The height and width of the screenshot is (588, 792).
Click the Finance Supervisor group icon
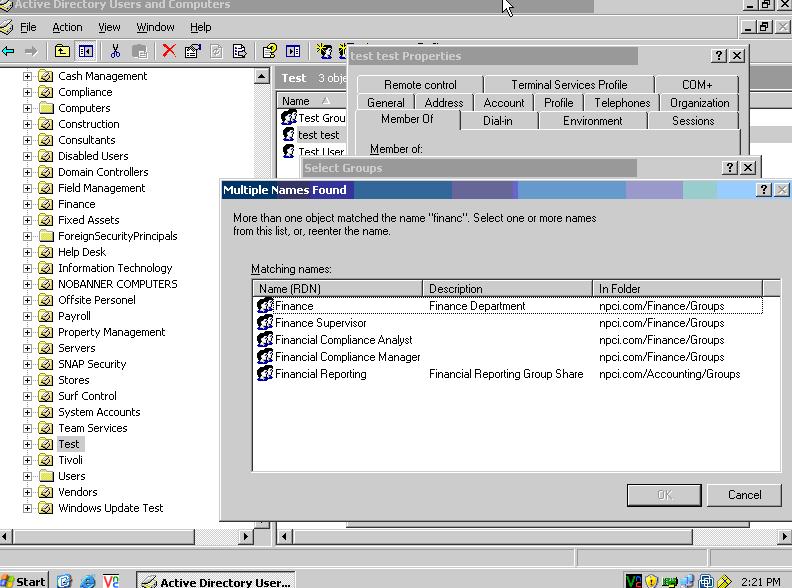(265, 323)
